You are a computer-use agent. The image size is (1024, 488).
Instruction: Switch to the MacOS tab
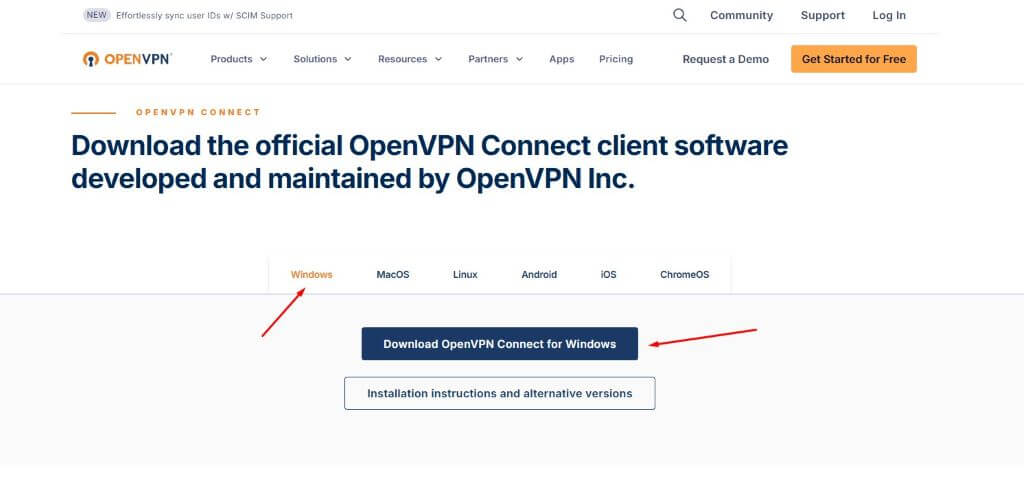point(393,274)
